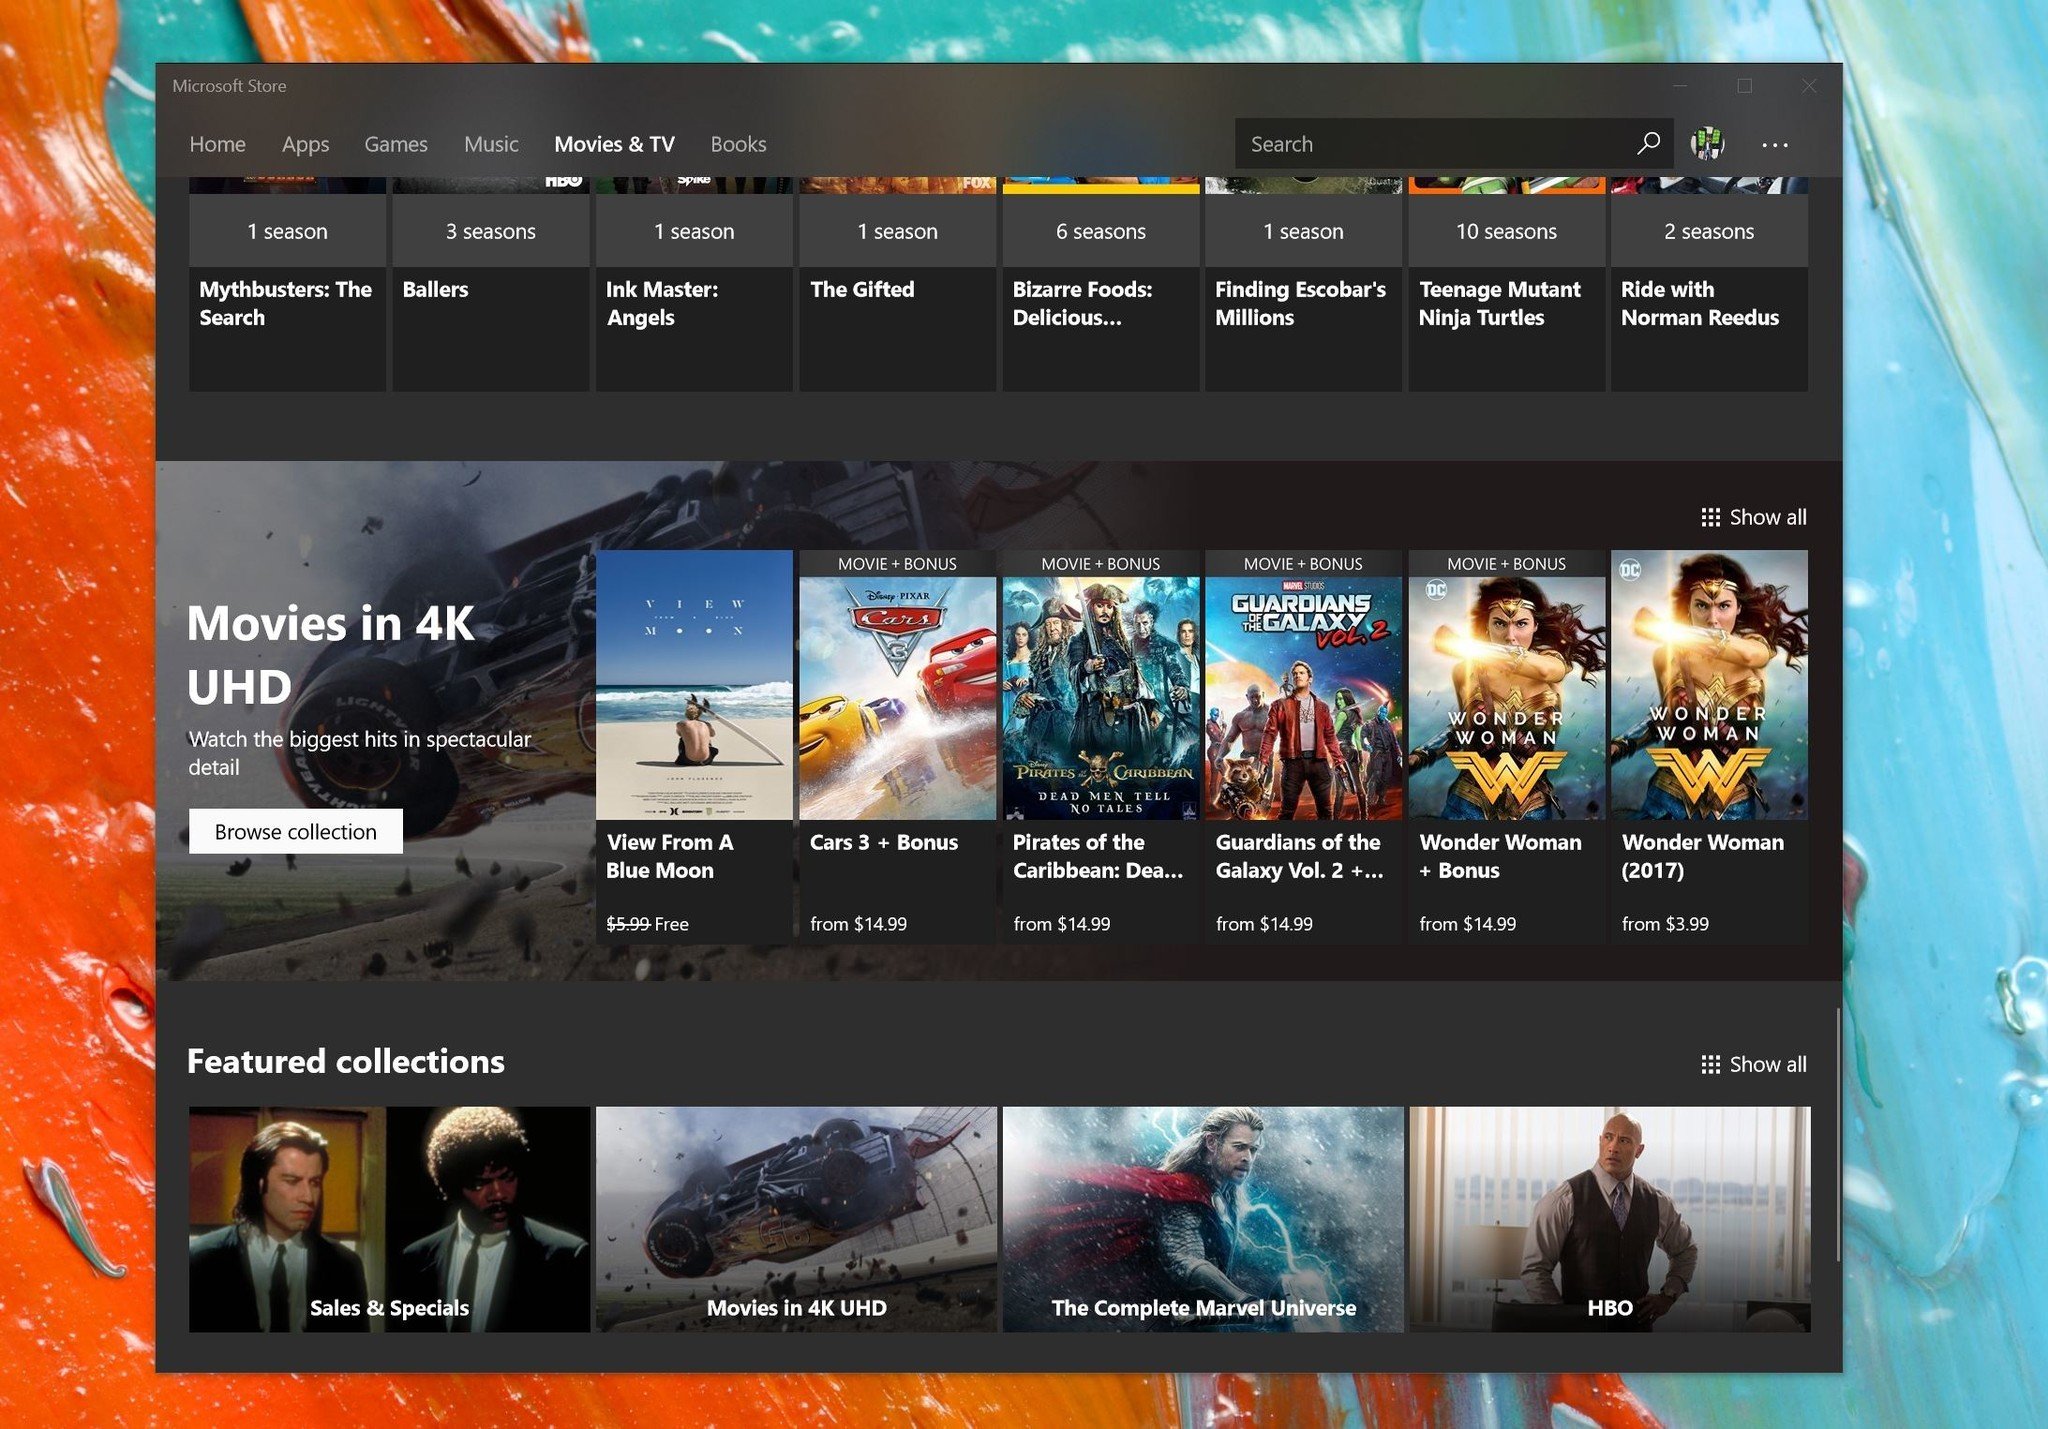Click the 2 seasons label
The width and height of the screenshot is (2048, 1429).
[x=1709, y=231]
